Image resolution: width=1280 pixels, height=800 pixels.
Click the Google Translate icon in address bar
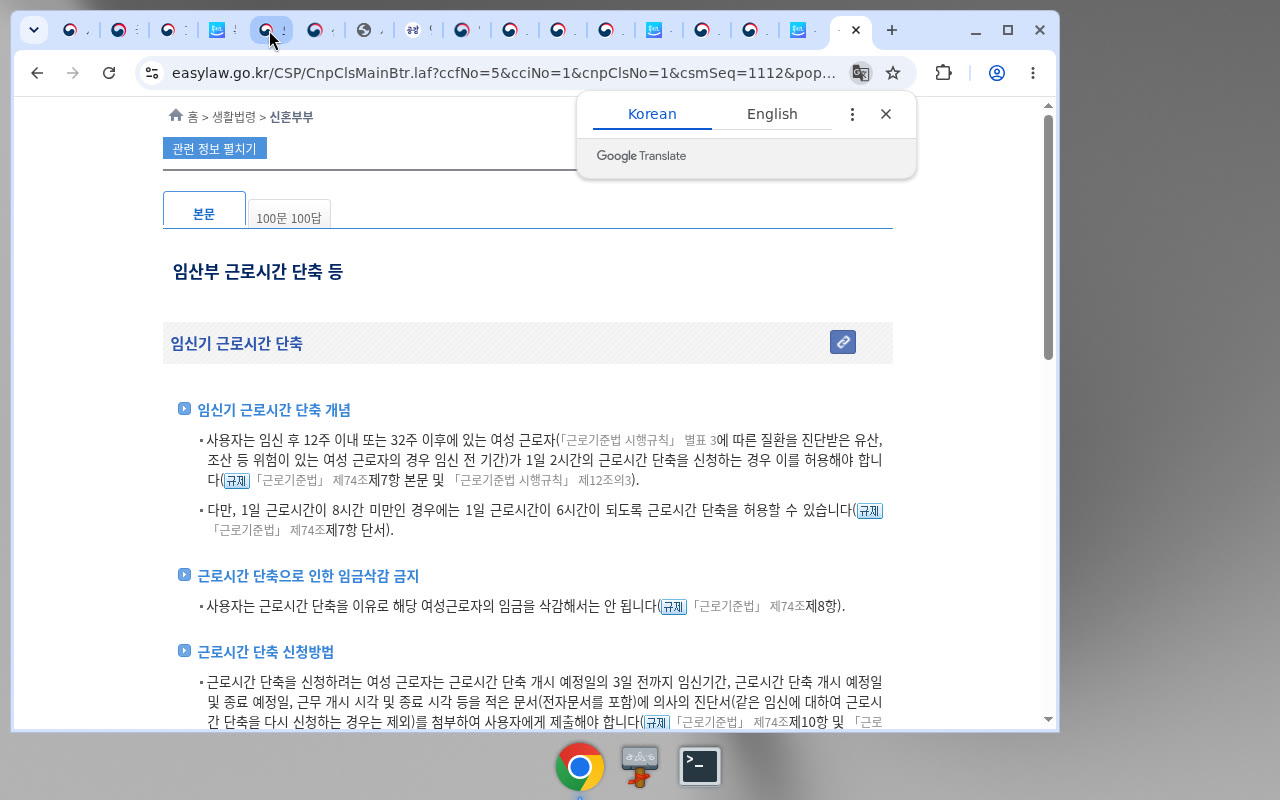(x=860, y=73)
